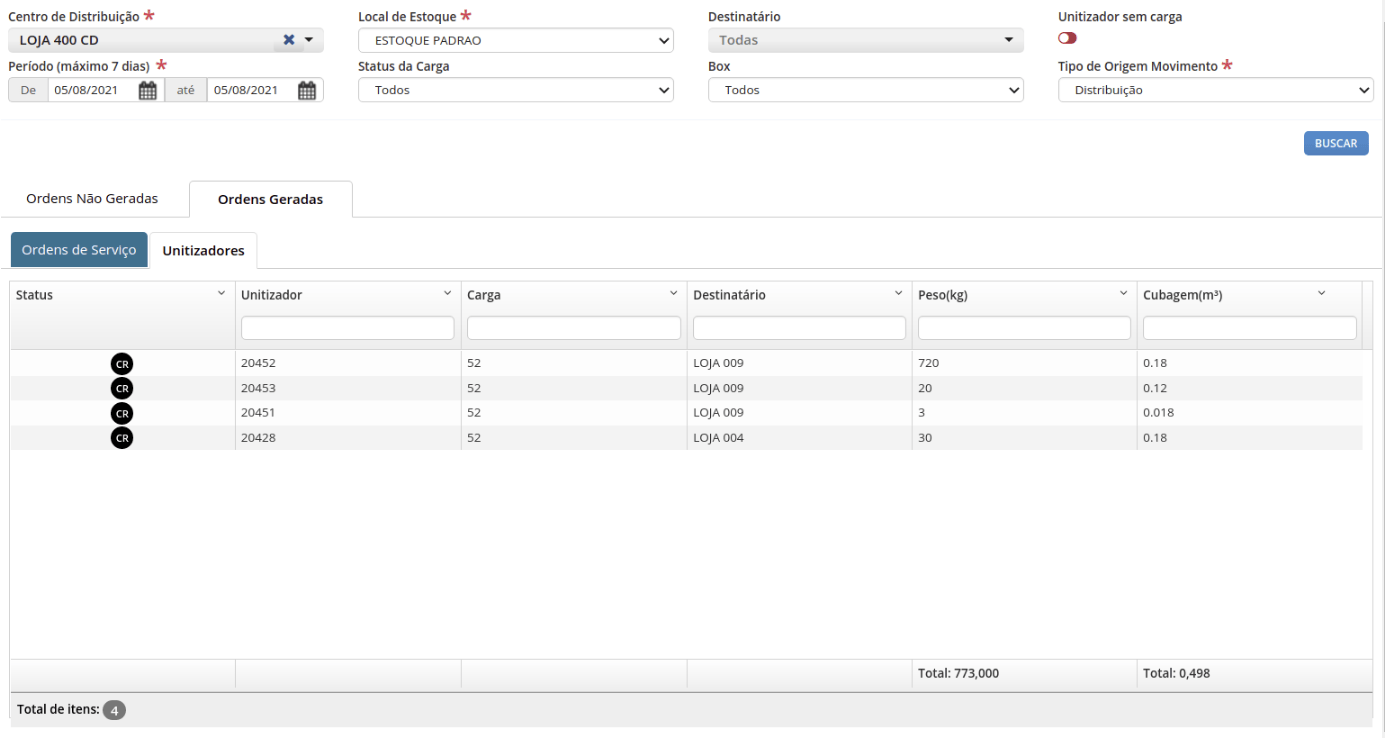Open the Centro de Distribuição dropdown arrow
Viewport: 1385px width, 738px height.
click(309, 40)
